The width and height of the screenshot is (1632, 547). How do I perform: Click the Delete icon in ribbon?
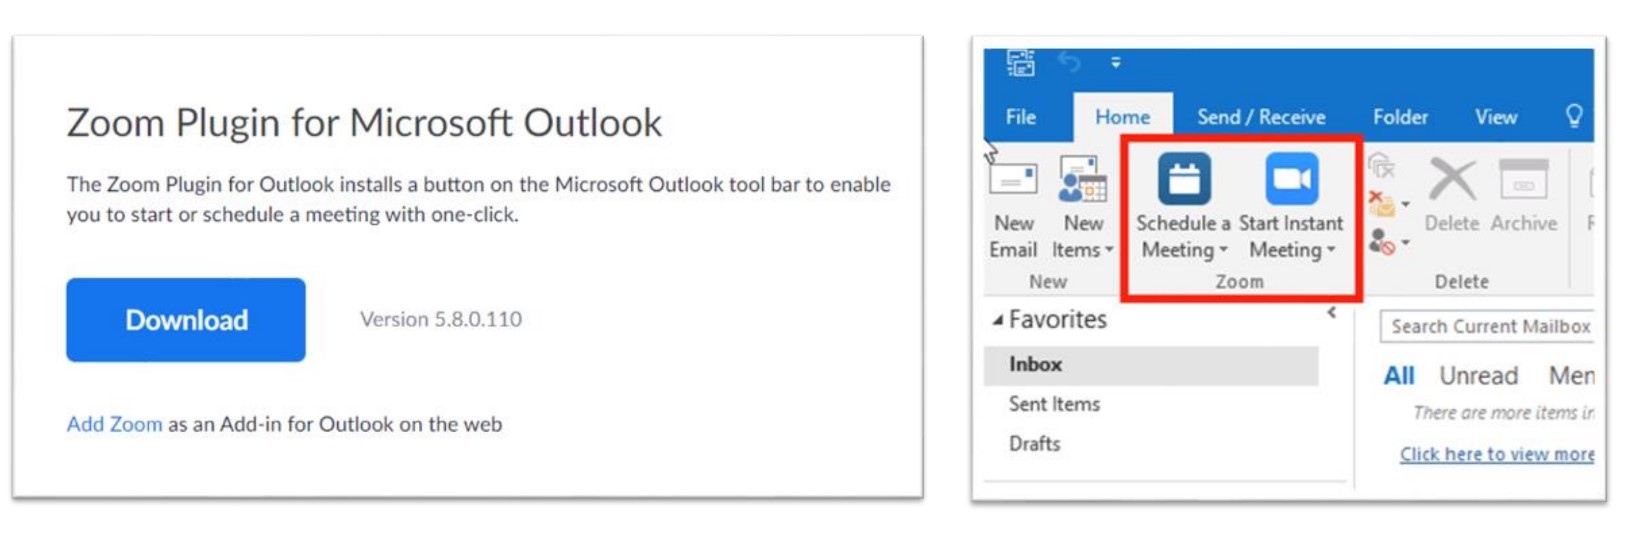tap(1451, 195)
